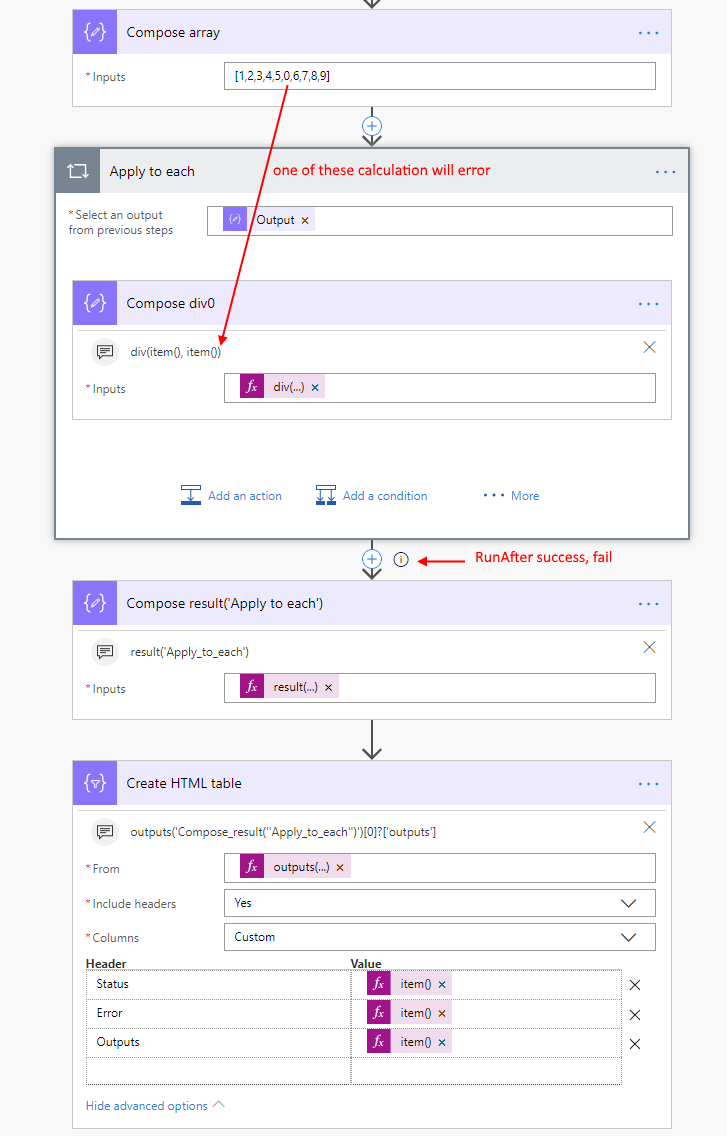Delete the Error column row
Viewport: 727px width, 1136px height.
[x=634, y=1014]
